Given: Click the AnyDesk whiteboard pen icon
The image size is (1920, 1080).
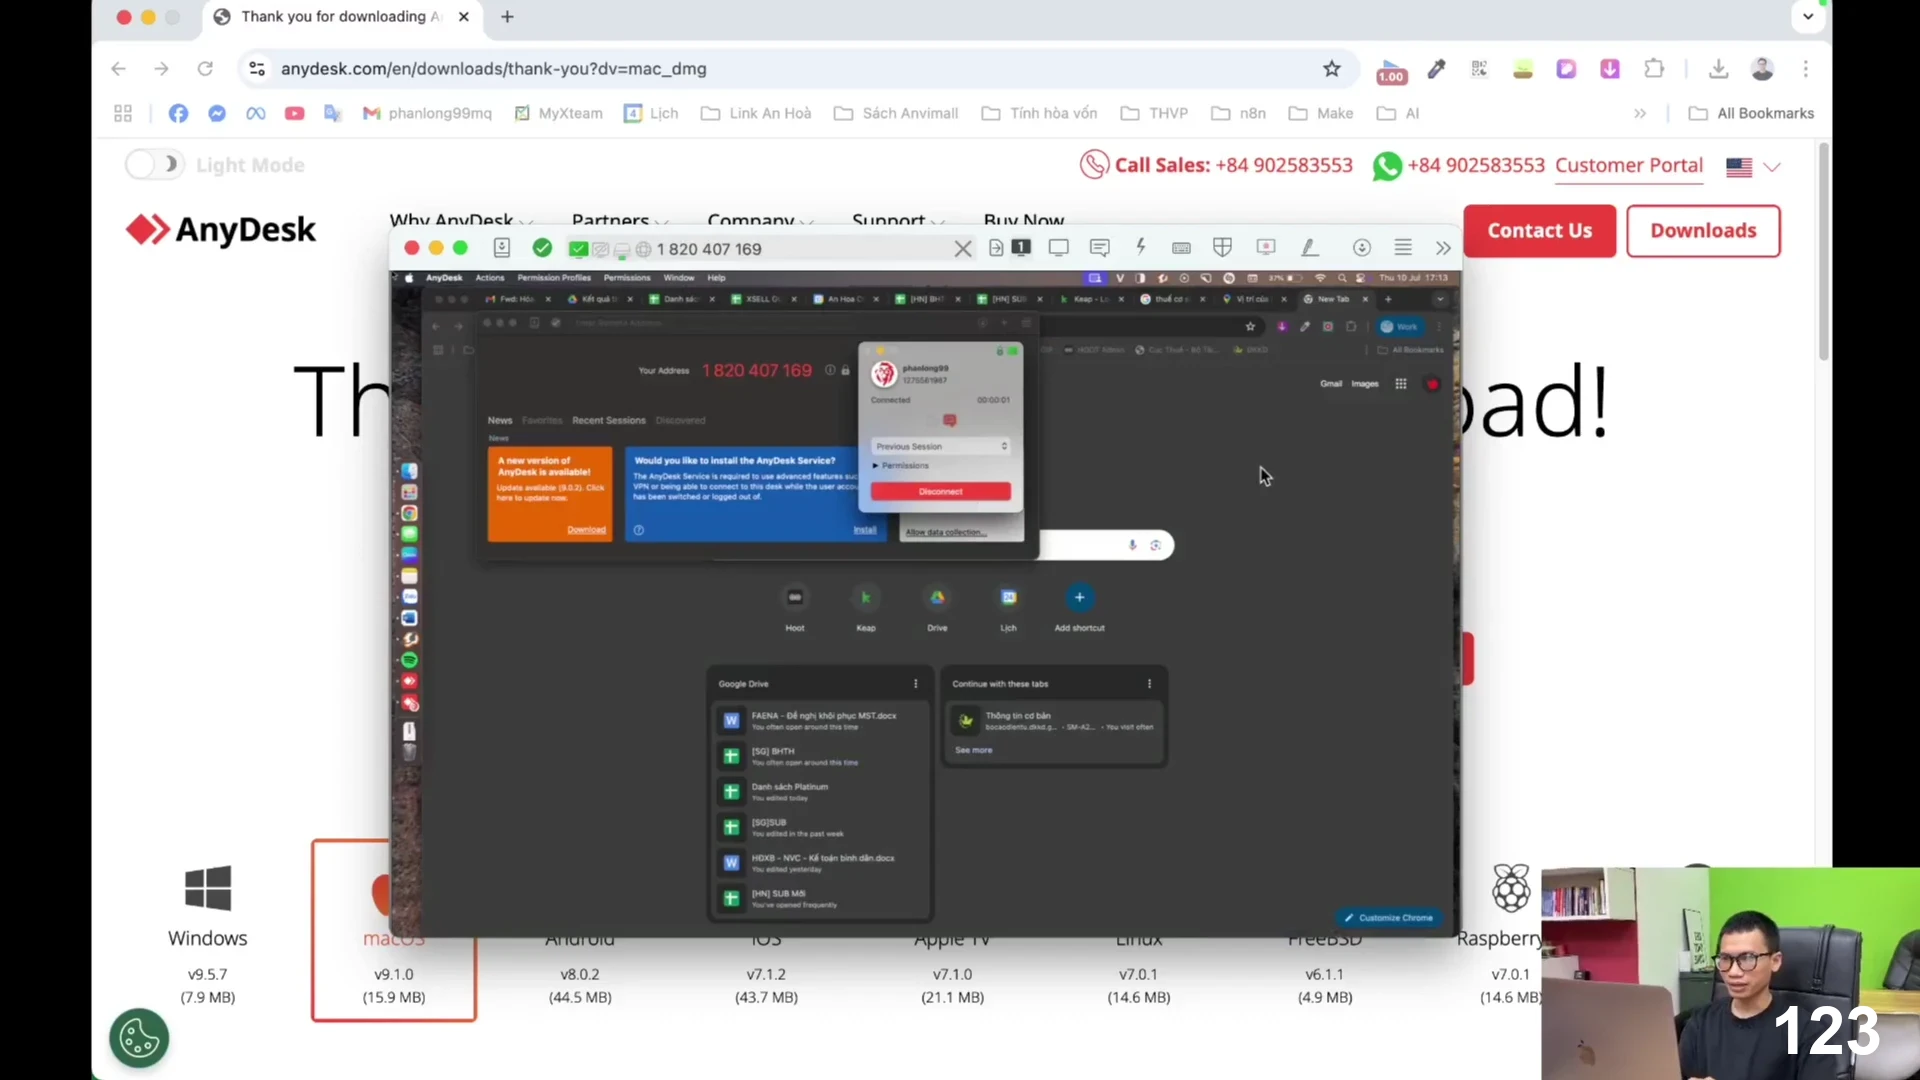Looking at the screenshot, I should click(1309, 248).
